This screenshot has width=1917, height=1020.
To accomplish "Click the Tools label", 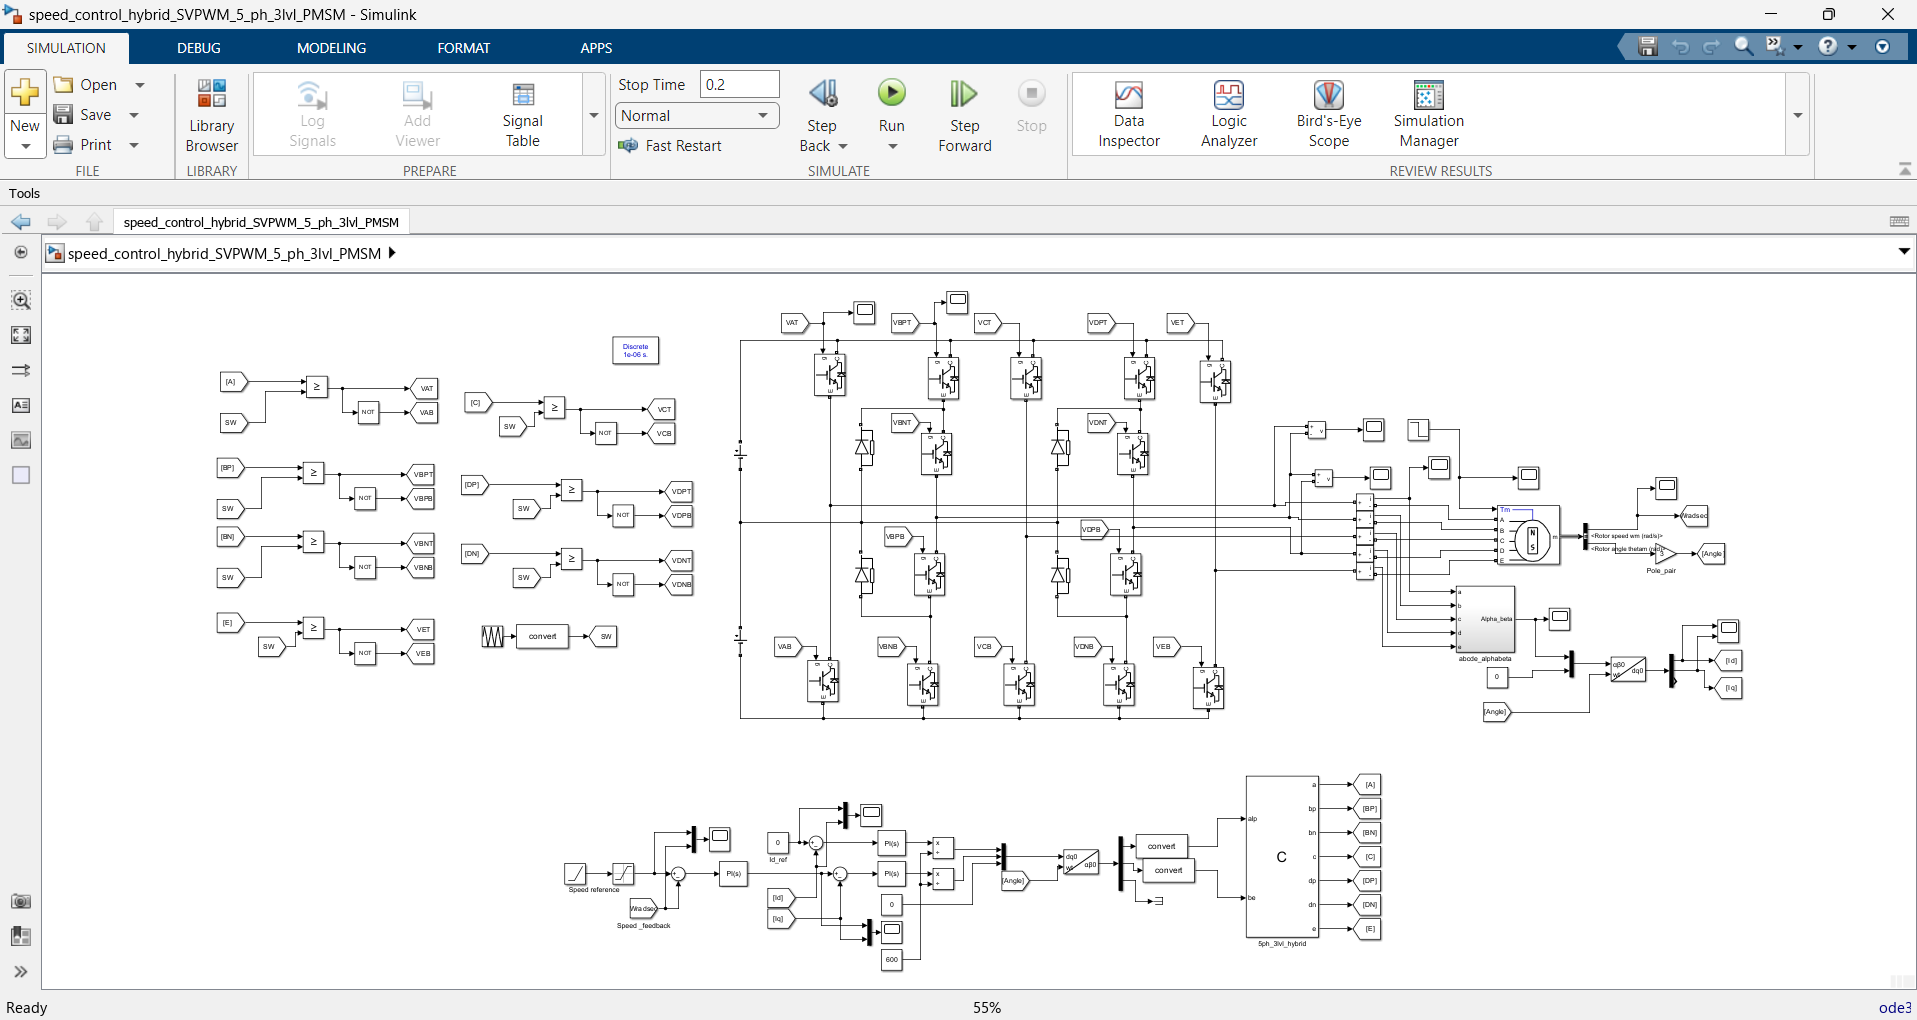I will click(x=24, y=193).
